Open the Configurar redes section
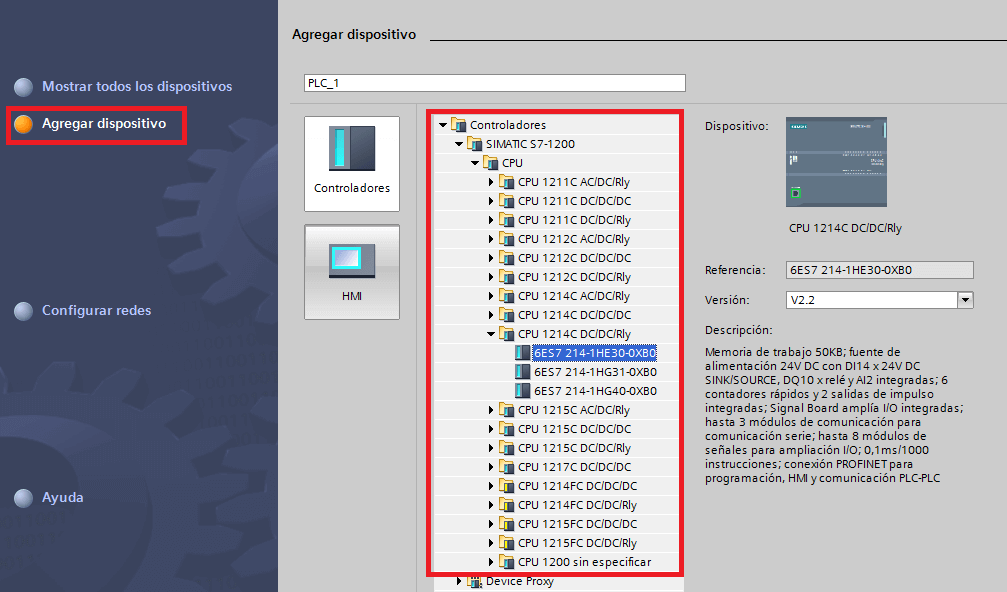Viewport: 1007px width, 592px height. pyautogui.click(x=97, y=311)
